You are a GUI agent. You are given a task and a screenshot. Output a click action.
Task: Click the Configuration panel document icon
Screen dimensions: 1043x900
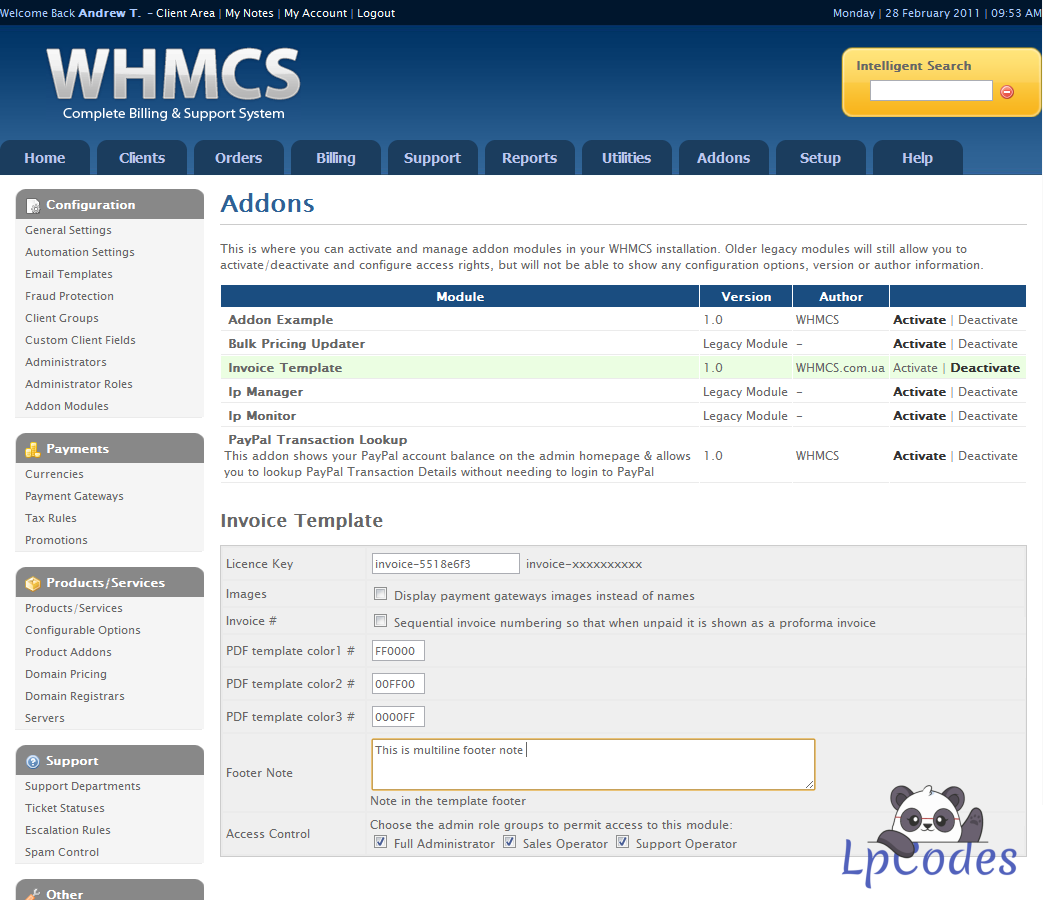[33, 206]
